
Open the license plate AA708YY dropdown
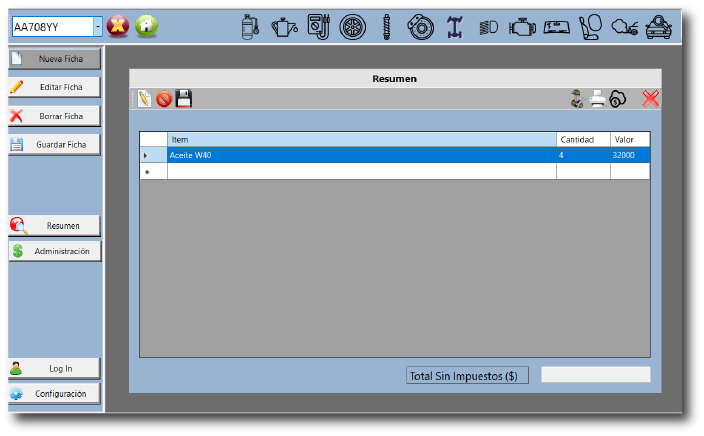(x=97, y=27)
